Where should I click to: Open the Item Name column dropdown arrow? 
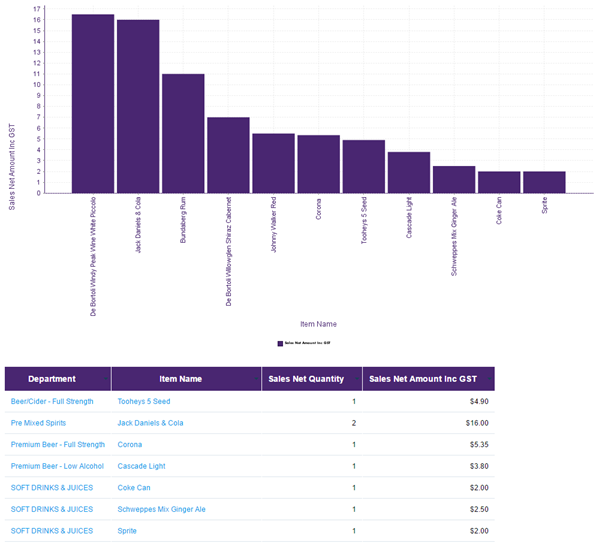[256, 379]
